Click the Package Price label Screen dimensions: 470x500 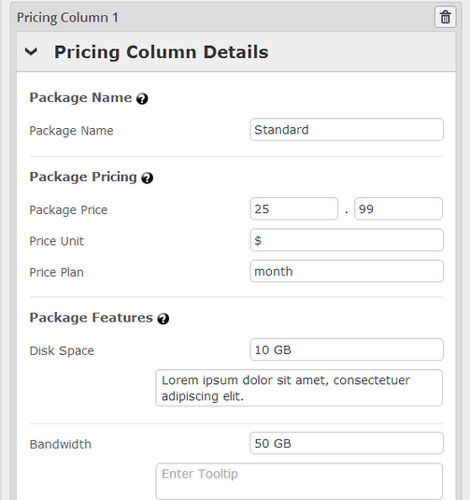(x=68, y=210)
